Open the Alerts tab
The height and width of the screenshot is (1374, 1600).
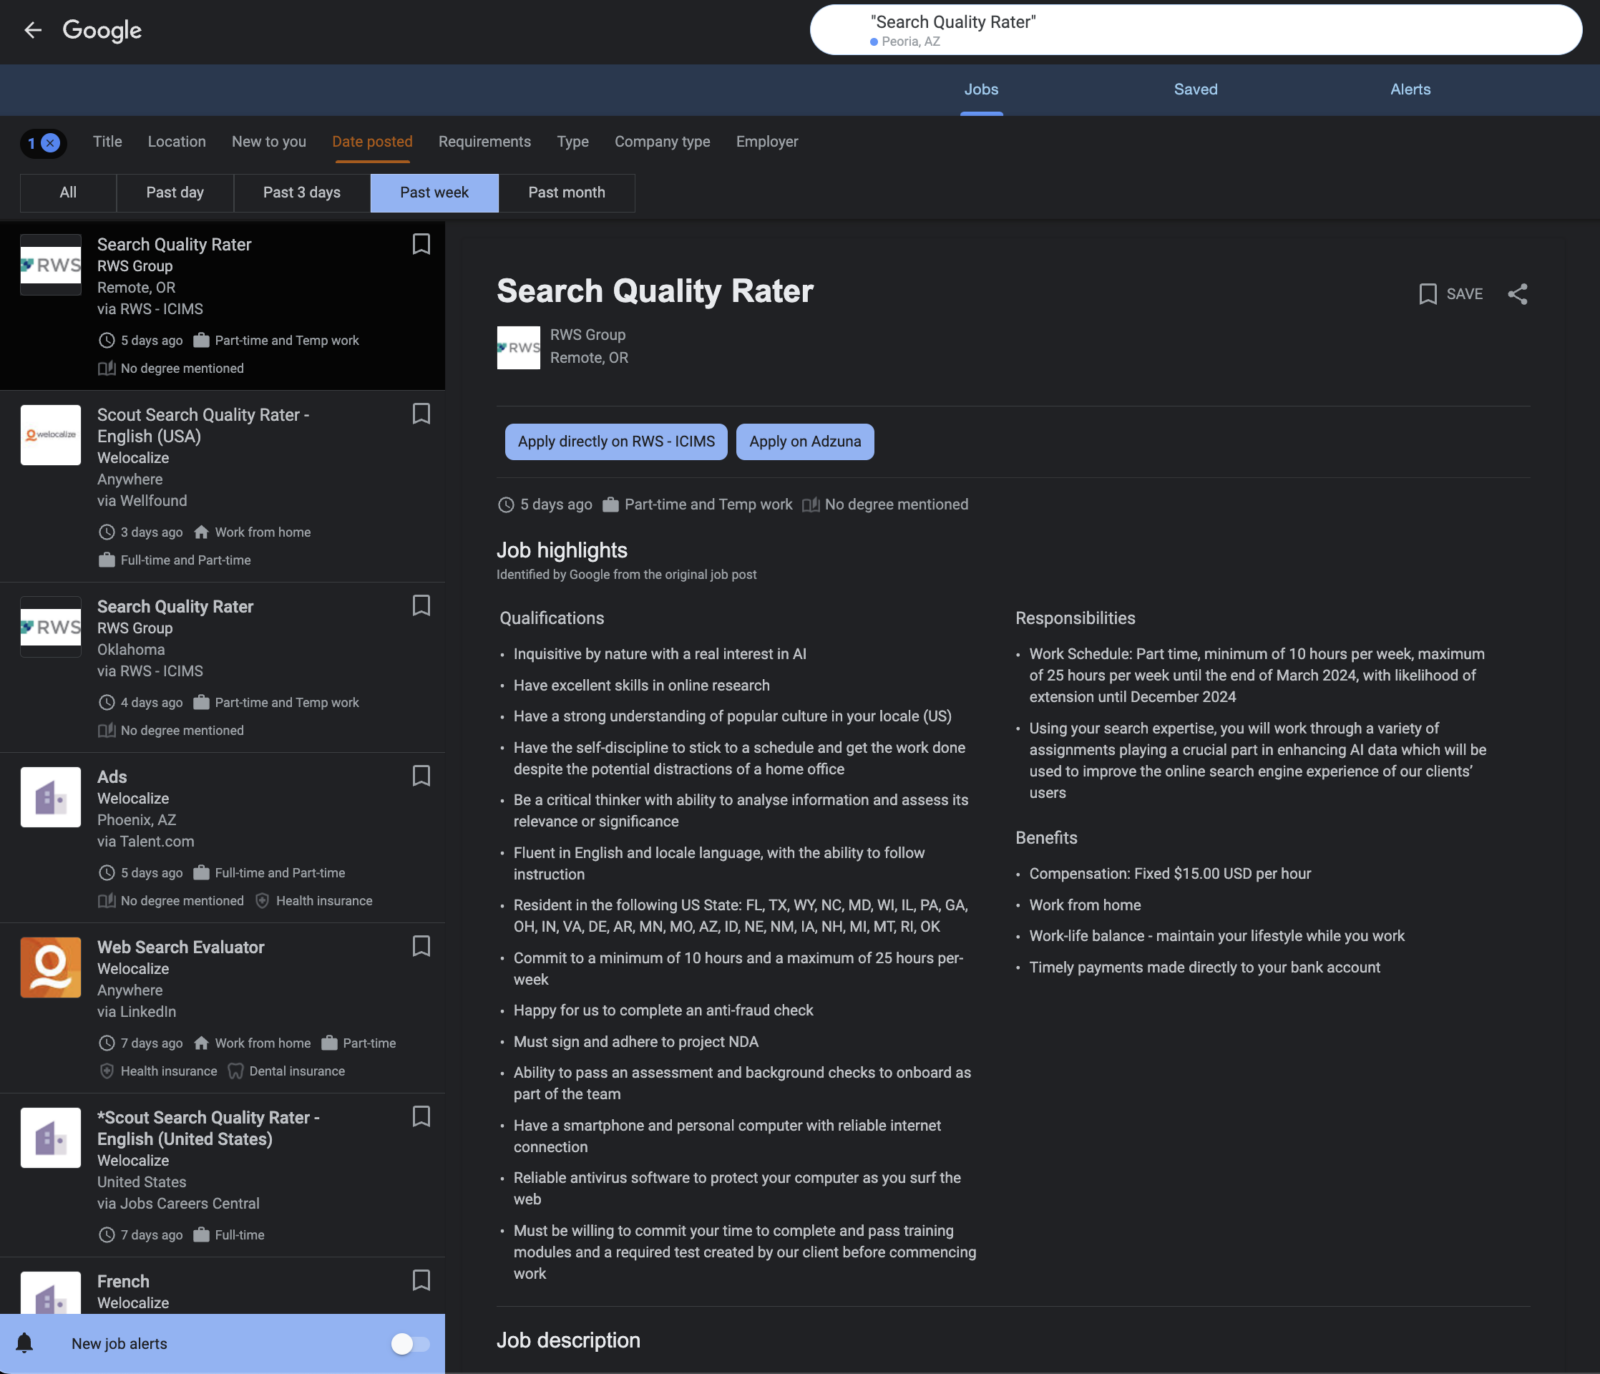pos(1410,90)
